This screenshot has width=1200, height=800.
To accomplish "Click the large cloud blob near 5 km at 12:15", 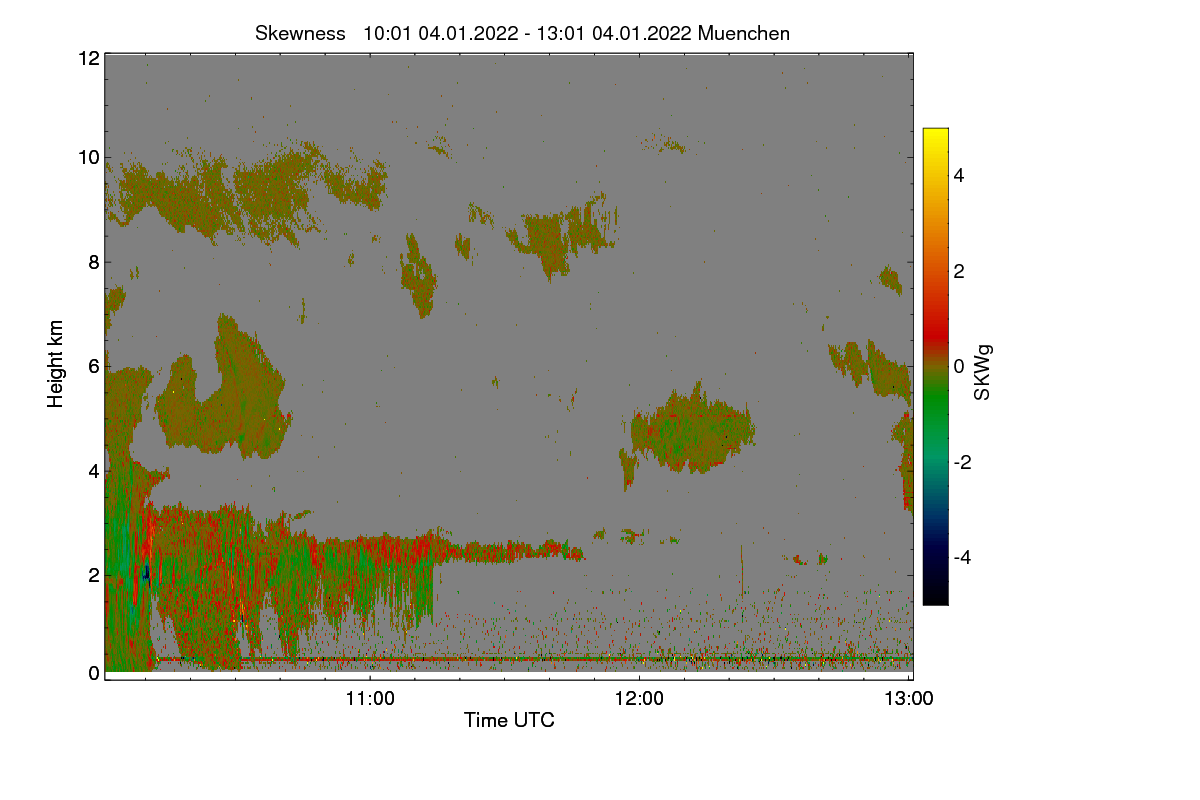I will [692, 430].
